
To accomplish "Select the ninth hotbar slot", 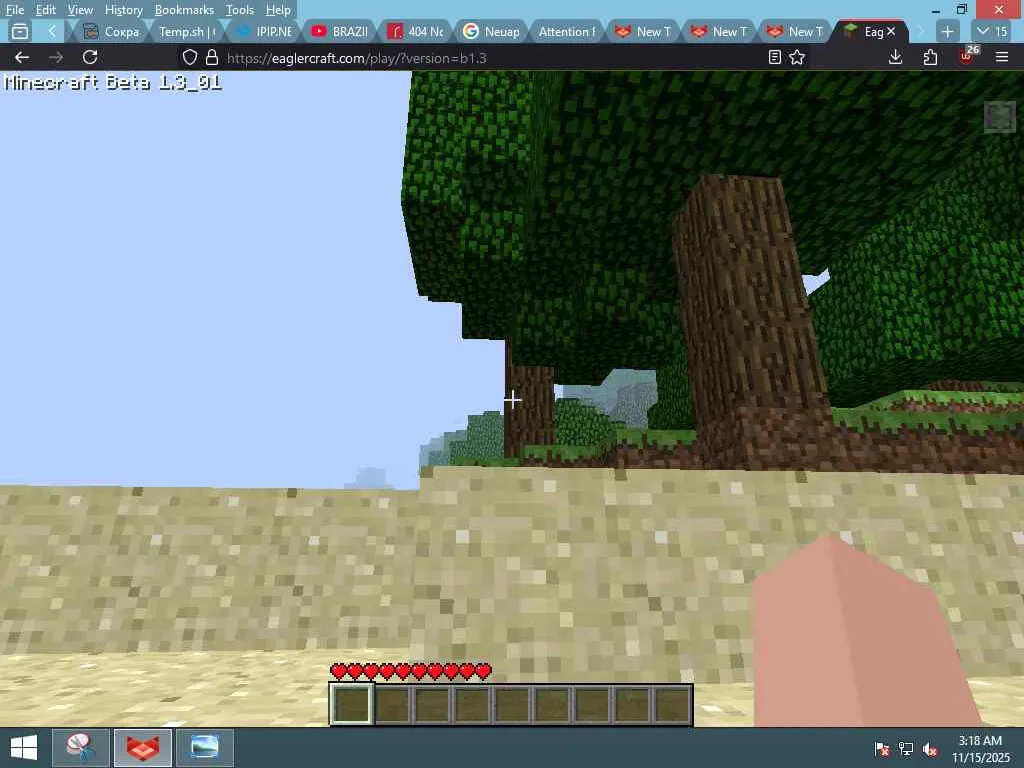I will click(x=671, y=705).
